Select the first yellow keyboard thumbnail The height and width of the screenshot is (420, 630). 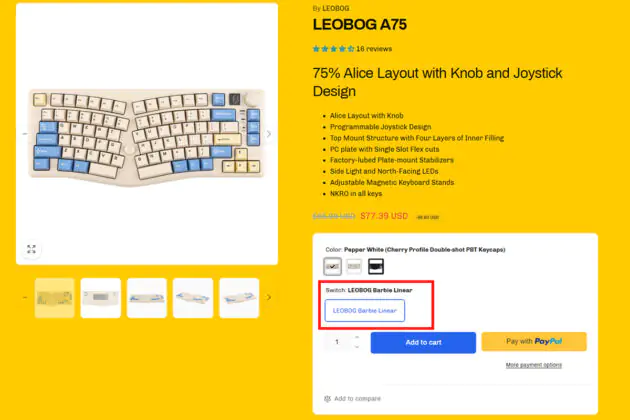55,298
